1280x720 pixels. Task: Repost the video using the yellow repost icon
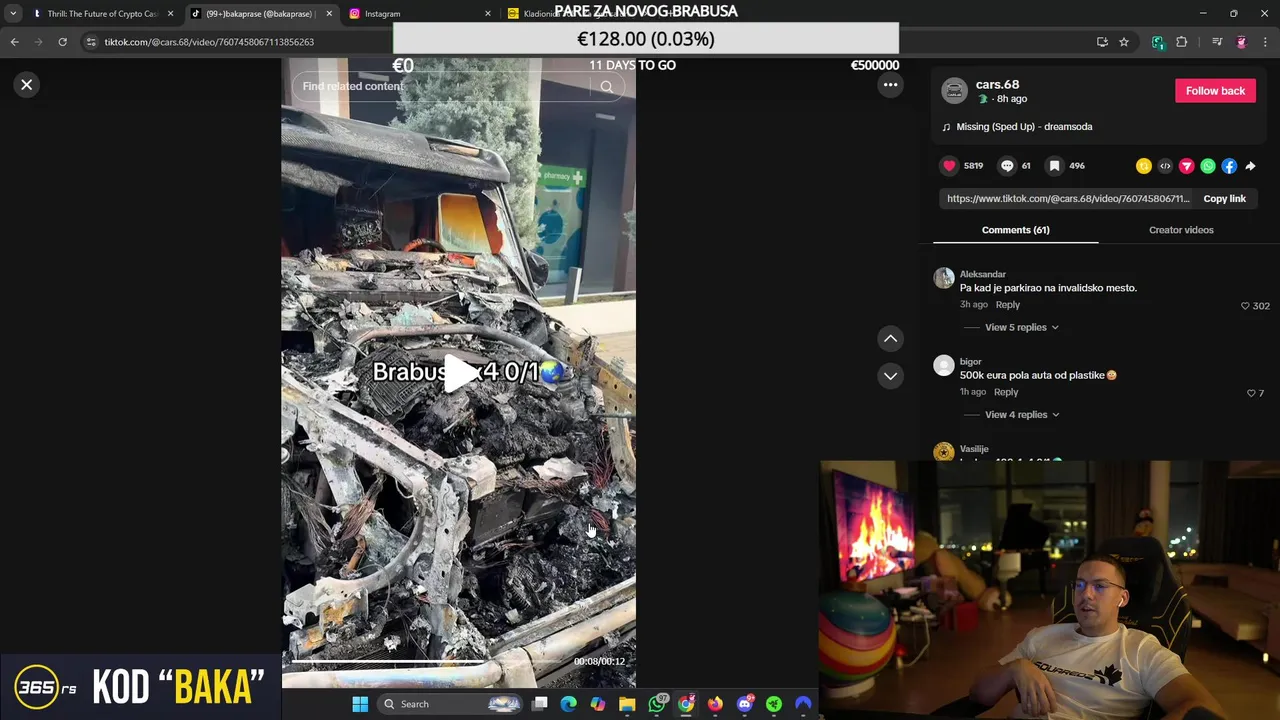pyautogui.click(x=1144, y=166)
